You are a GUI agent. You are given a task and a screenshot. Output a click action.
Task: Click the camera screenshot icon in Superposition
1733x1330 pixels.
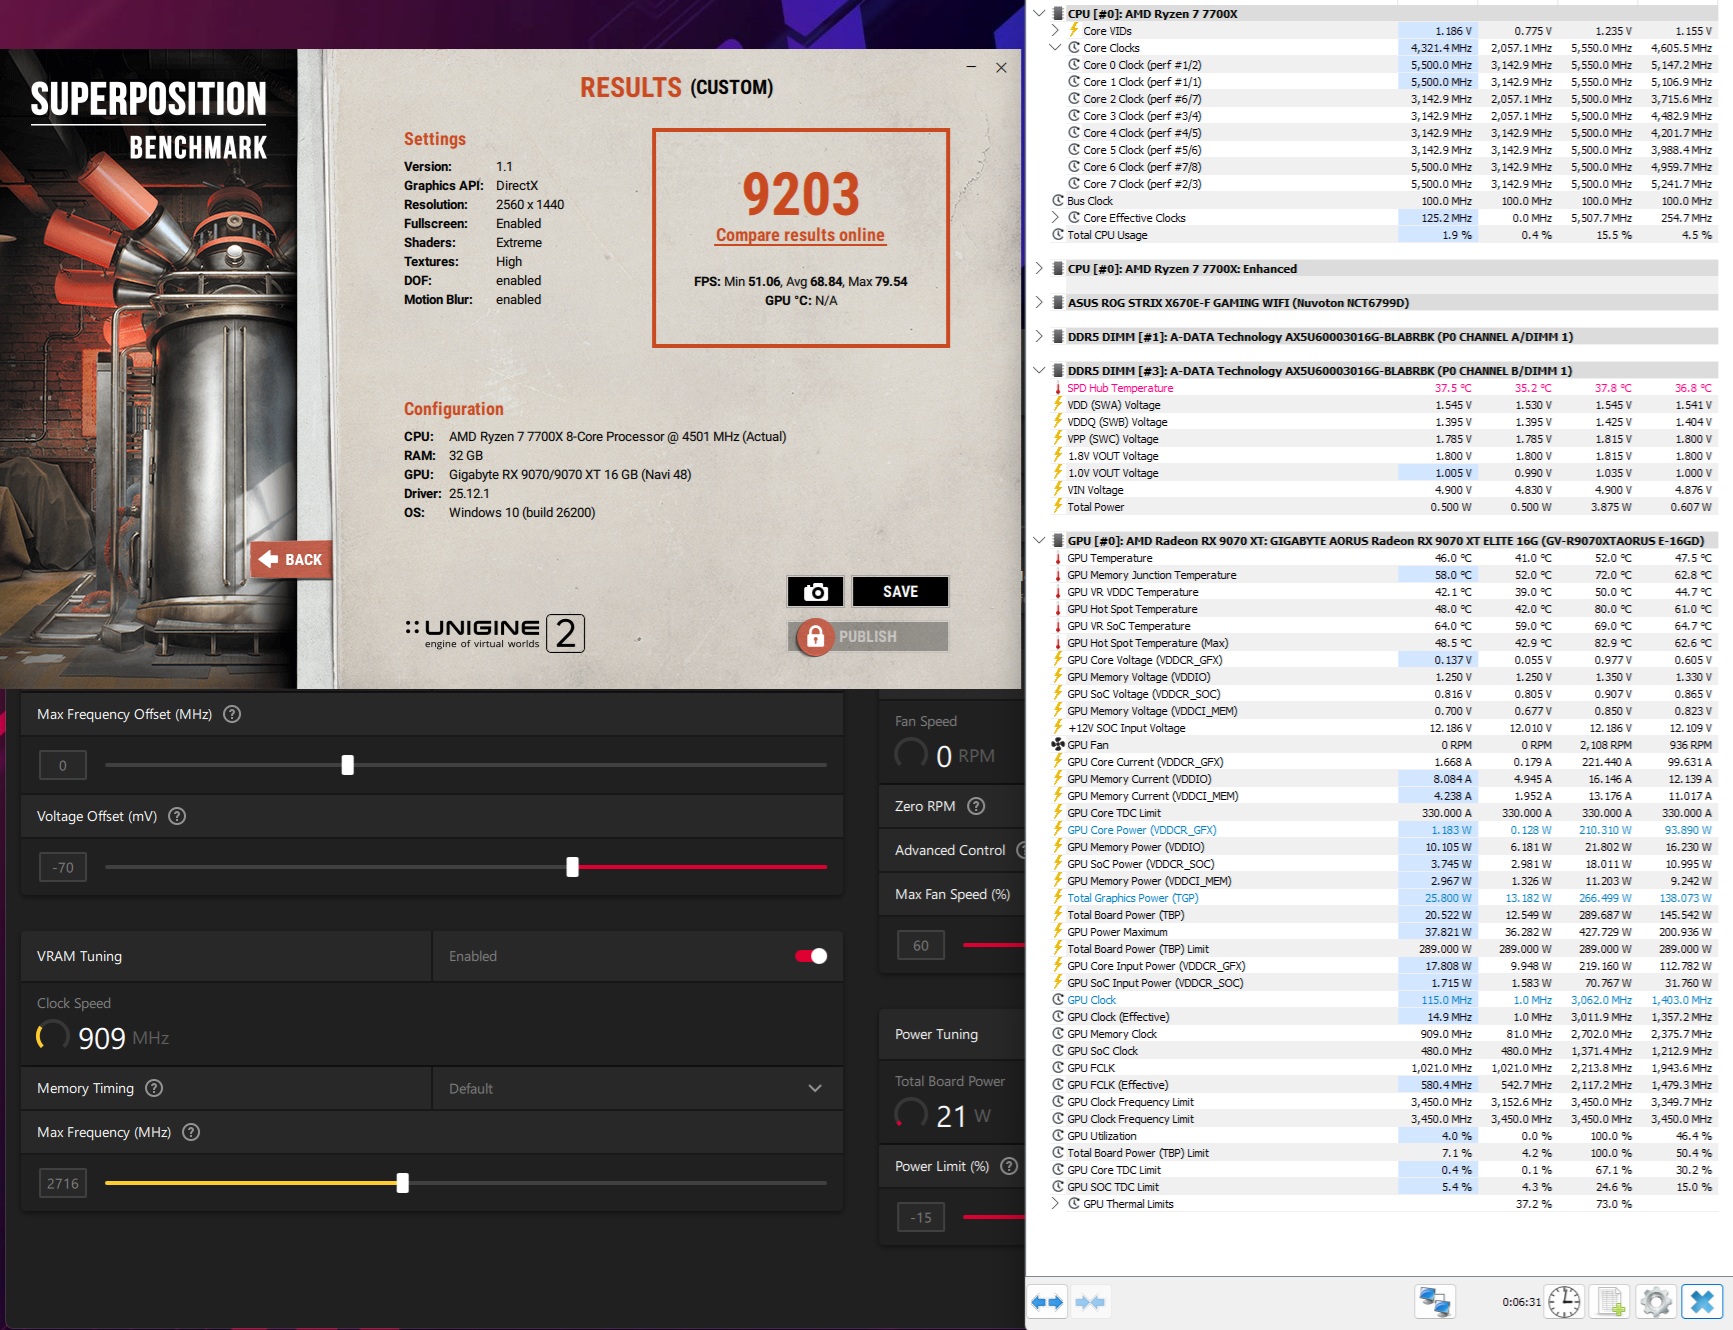pyautogui.click(x=816, y=592)
